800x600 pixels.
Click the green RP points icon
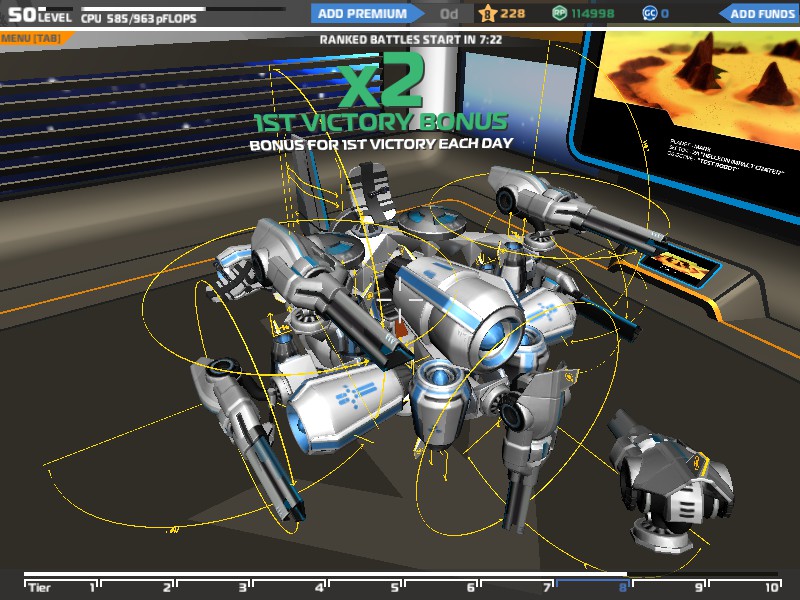point(559,13)
